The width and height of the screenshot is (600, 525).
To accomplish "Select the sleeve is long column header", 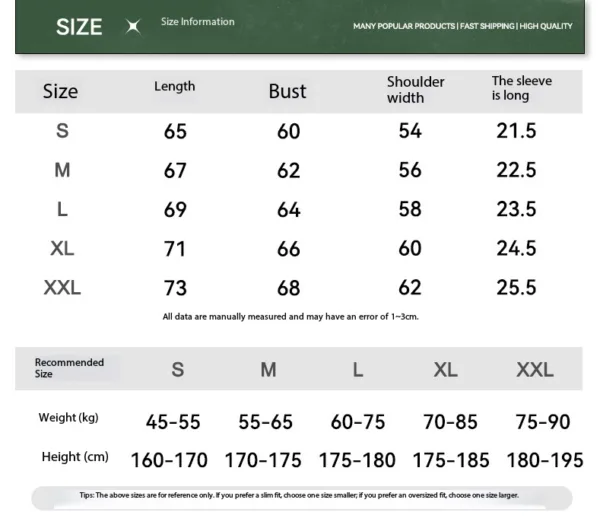I will coord(521,88).
